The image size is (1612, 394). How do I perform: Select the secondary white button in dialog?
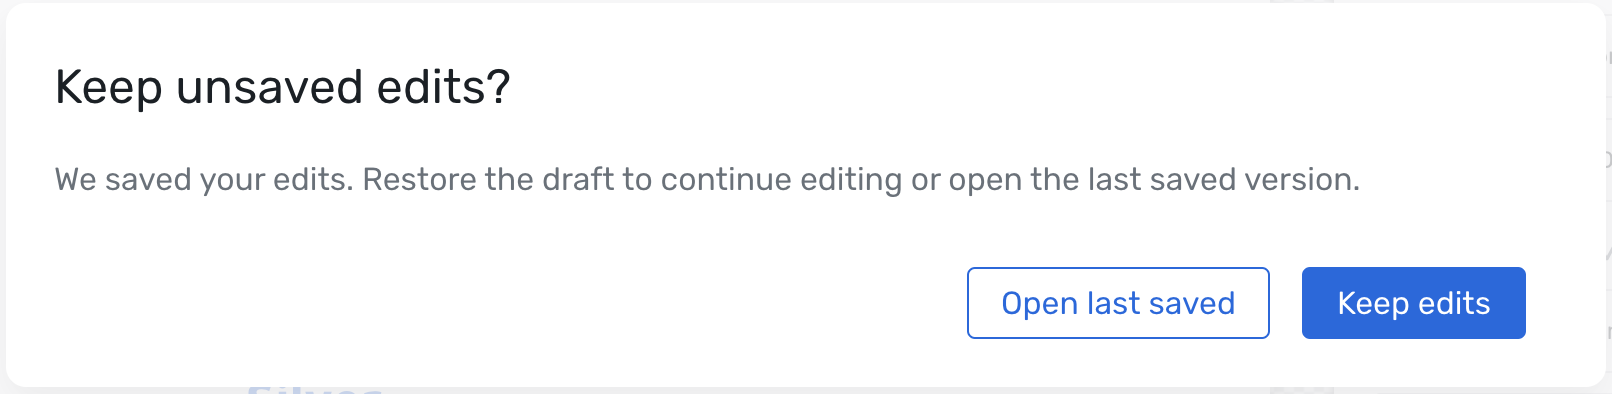(x=1118, y=303)
